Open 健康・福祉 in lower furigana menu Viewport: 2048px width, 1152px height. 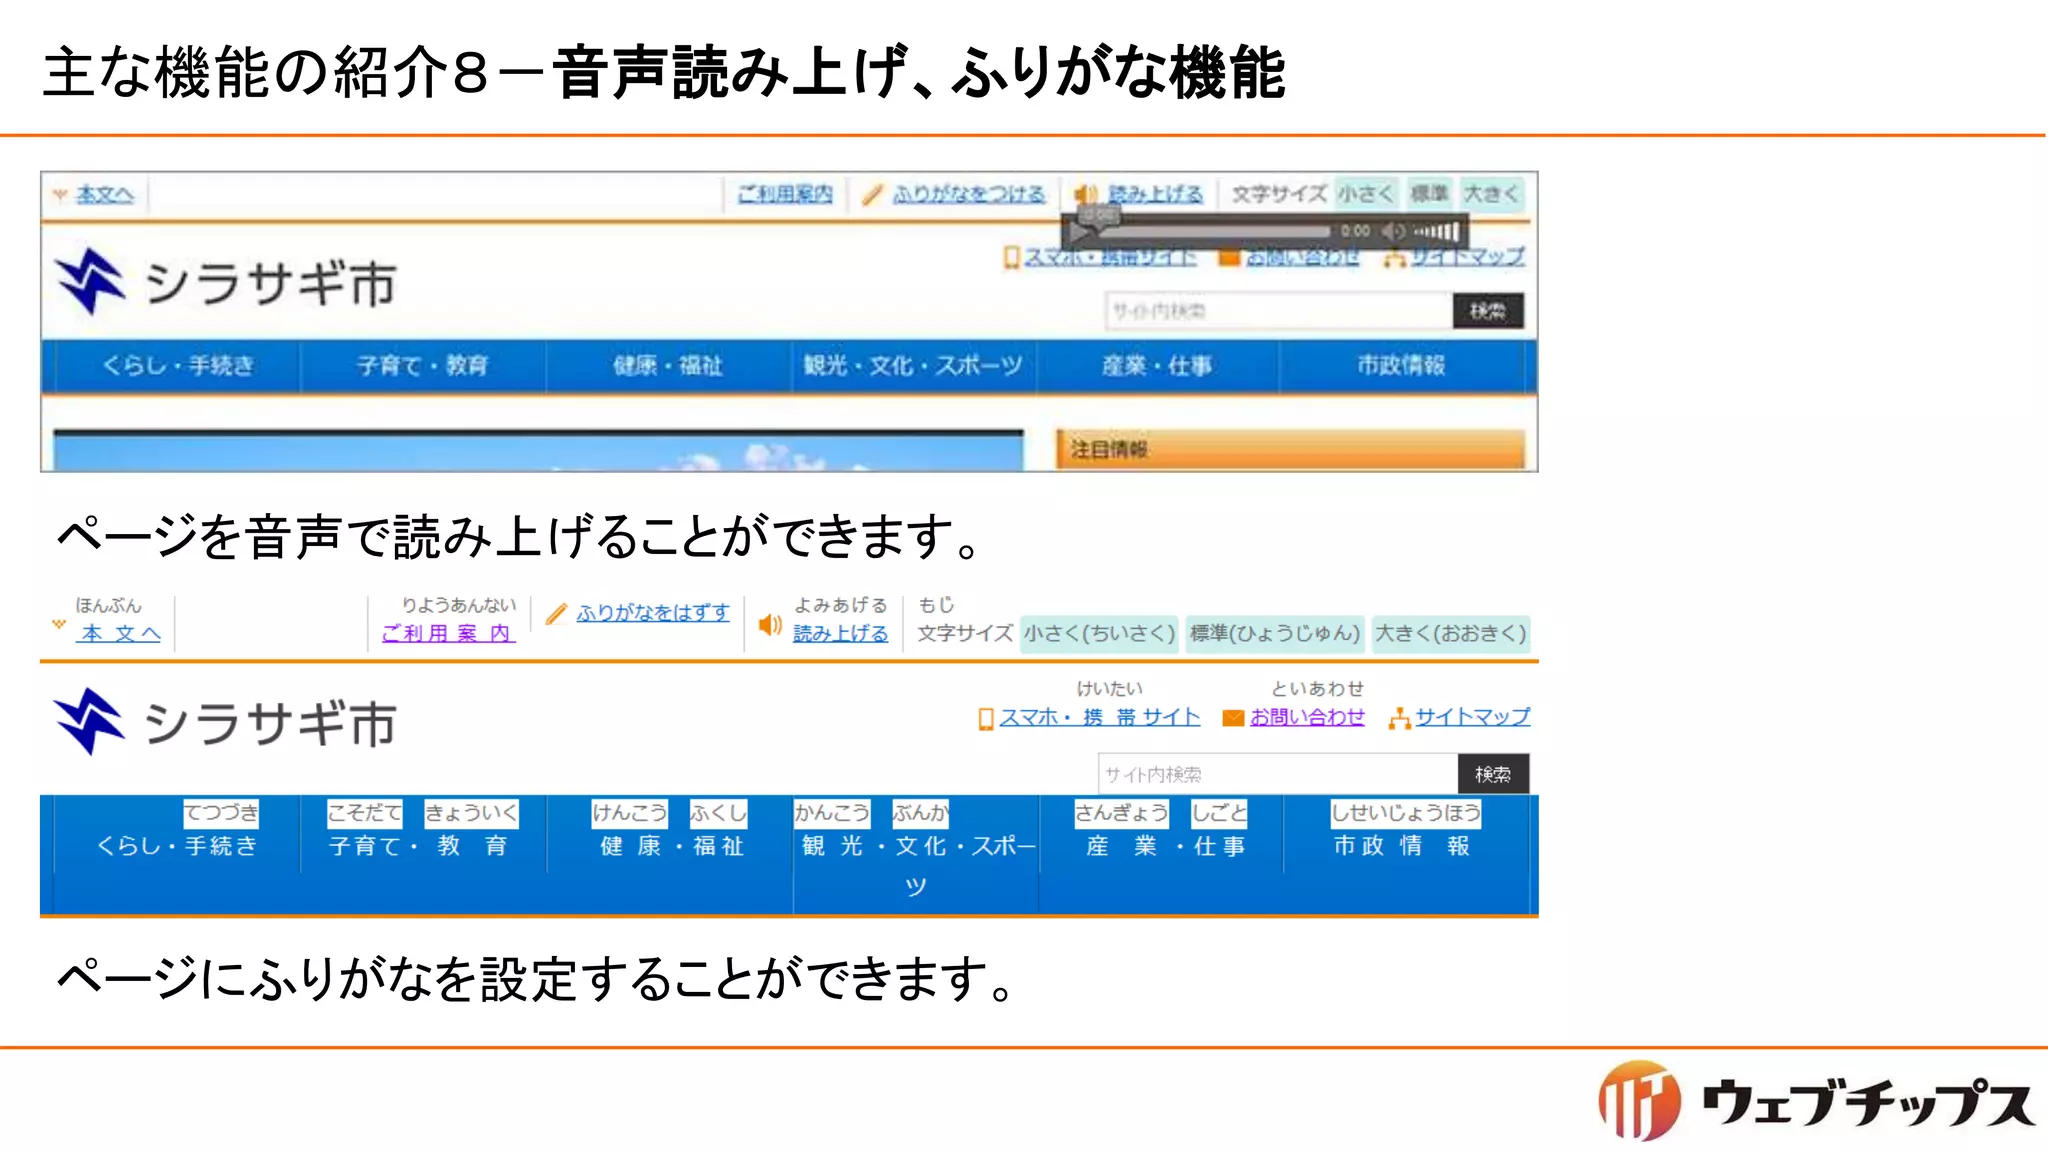click(672, 846)
